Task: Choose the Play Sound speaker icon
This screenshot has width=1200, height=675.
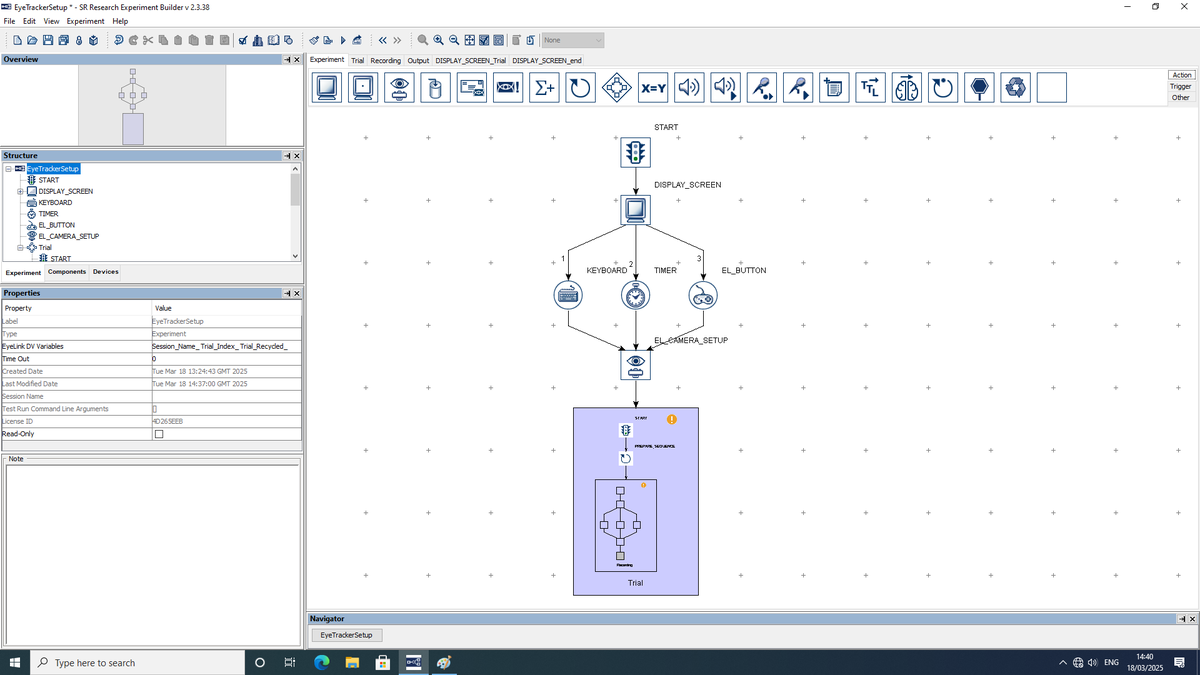Action: (689, 88)
